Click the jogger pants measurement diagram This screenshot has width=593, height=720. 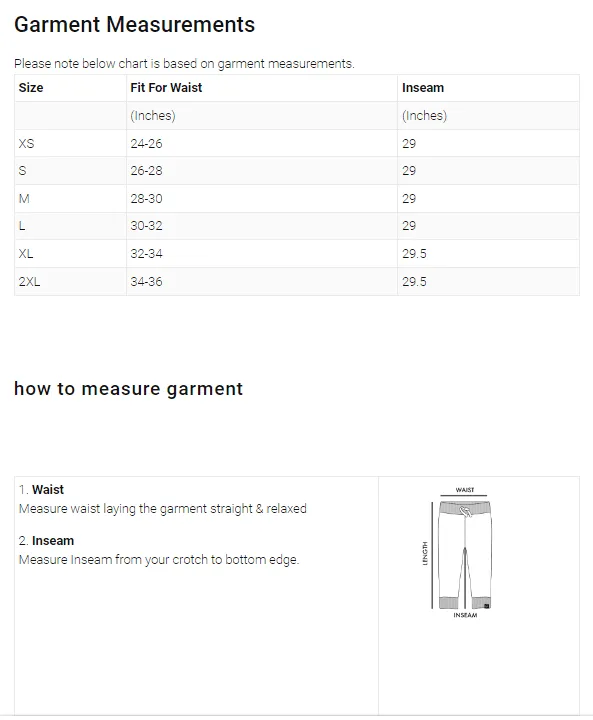(461, 553)
